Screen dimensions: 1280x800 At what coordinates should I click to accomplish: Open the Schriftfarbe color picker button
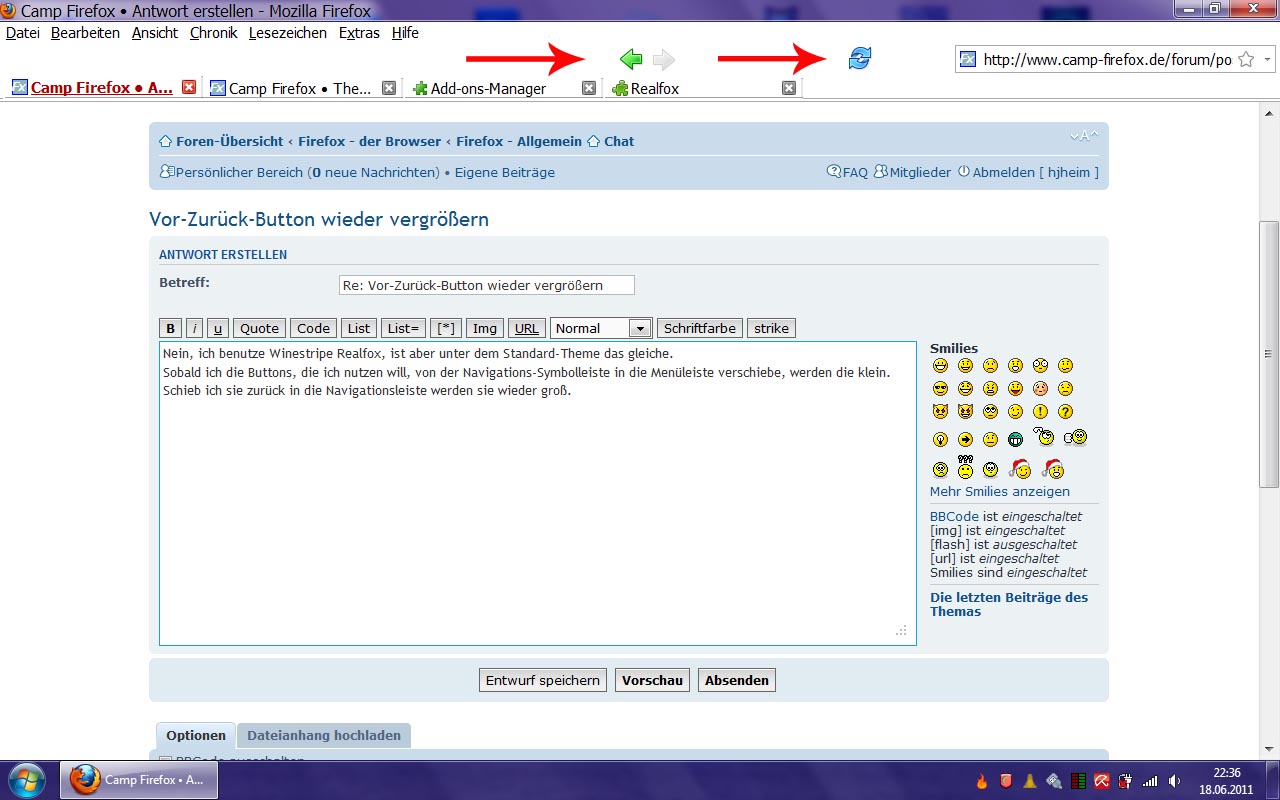pos(700,328)
